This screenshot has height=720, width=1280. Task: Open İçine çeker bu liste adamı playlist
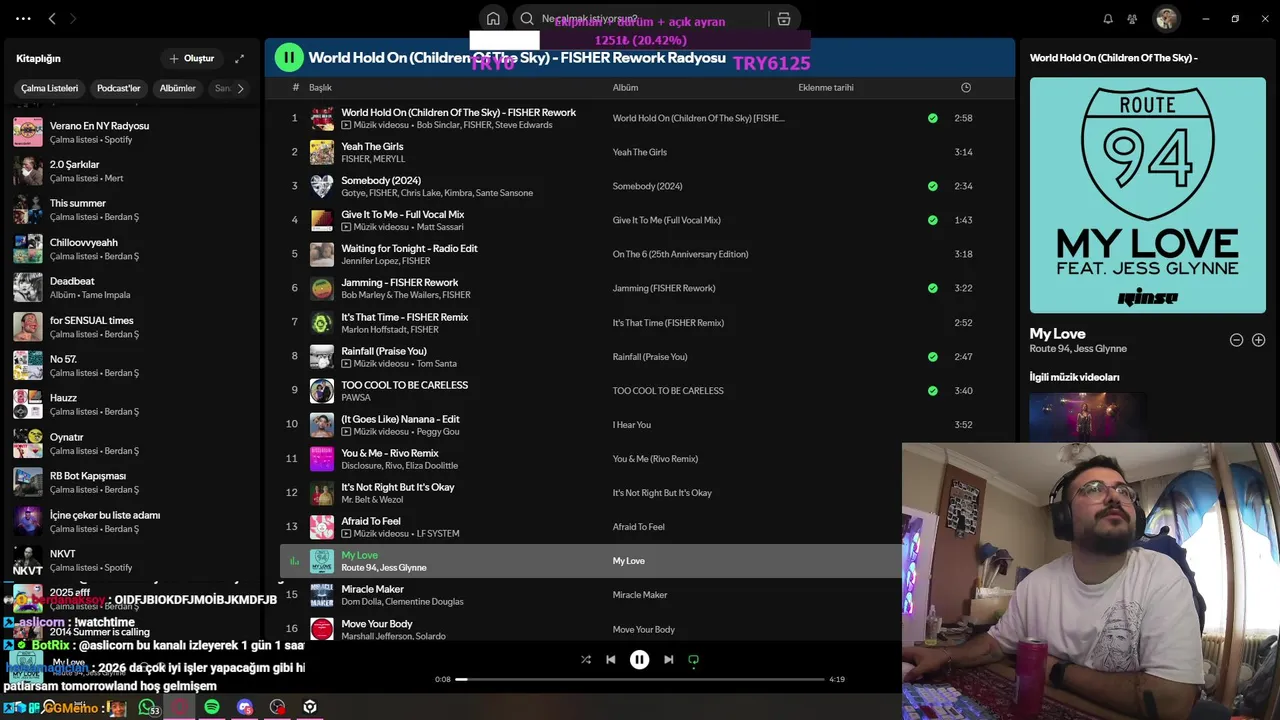point(132,522)
